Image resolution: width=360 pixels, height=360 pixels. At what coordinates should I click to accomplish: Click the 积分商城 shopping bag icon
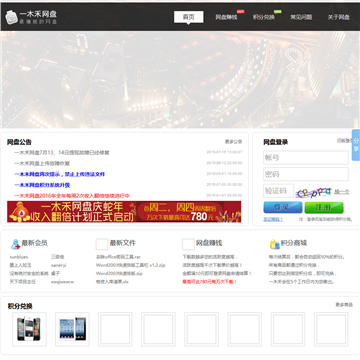click(275, 244)
